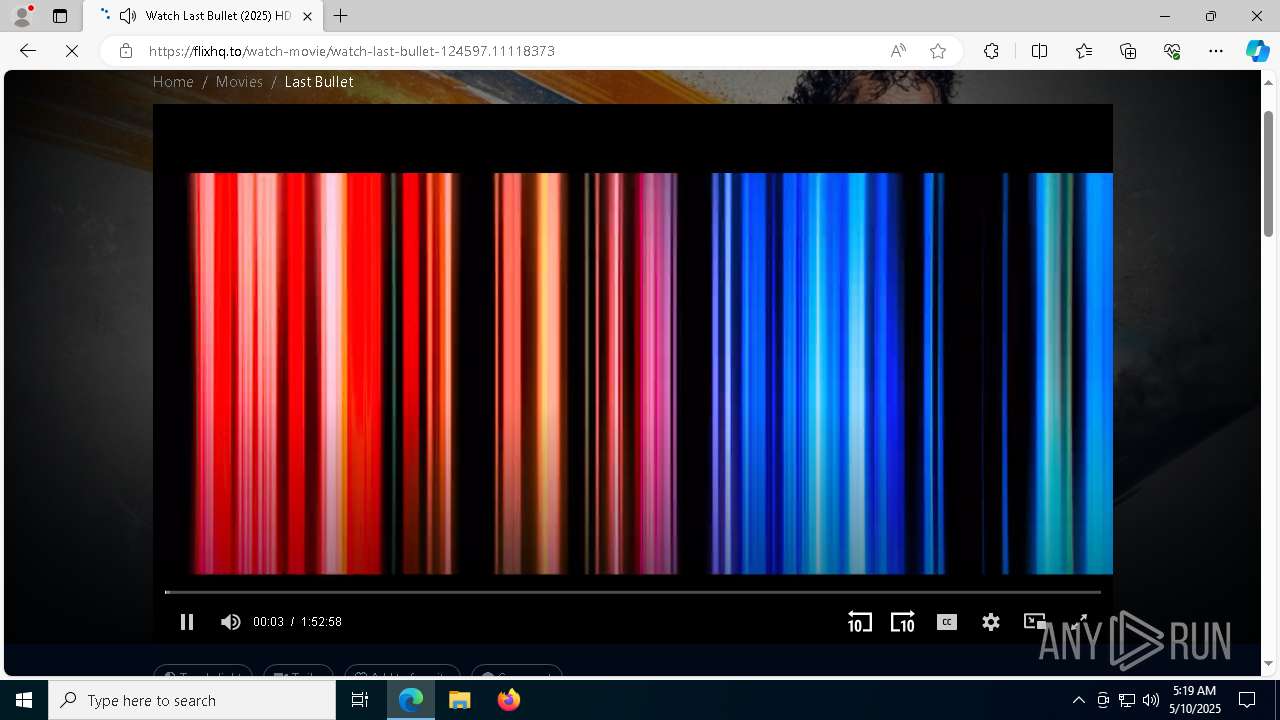Pause the video playback
Viewport: 1280px width, 720px height.
pyautogui.click(x=187, y=622)
